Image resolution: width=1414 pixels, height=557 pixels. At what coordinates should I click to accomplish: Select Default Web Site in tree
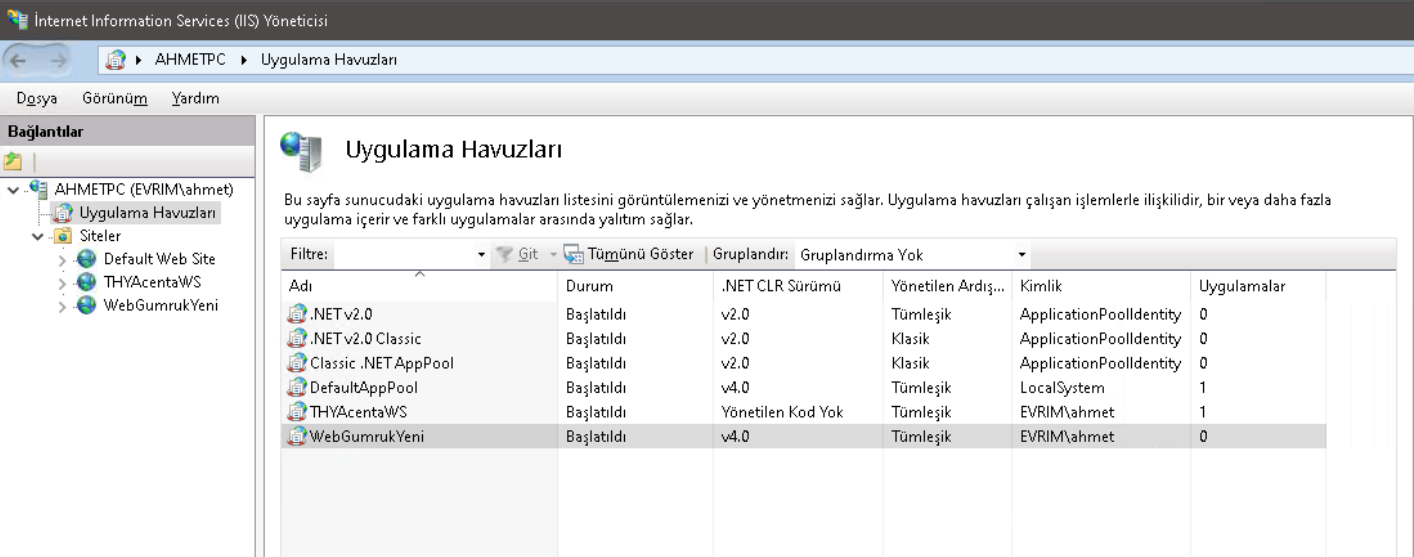coord(159,259)
